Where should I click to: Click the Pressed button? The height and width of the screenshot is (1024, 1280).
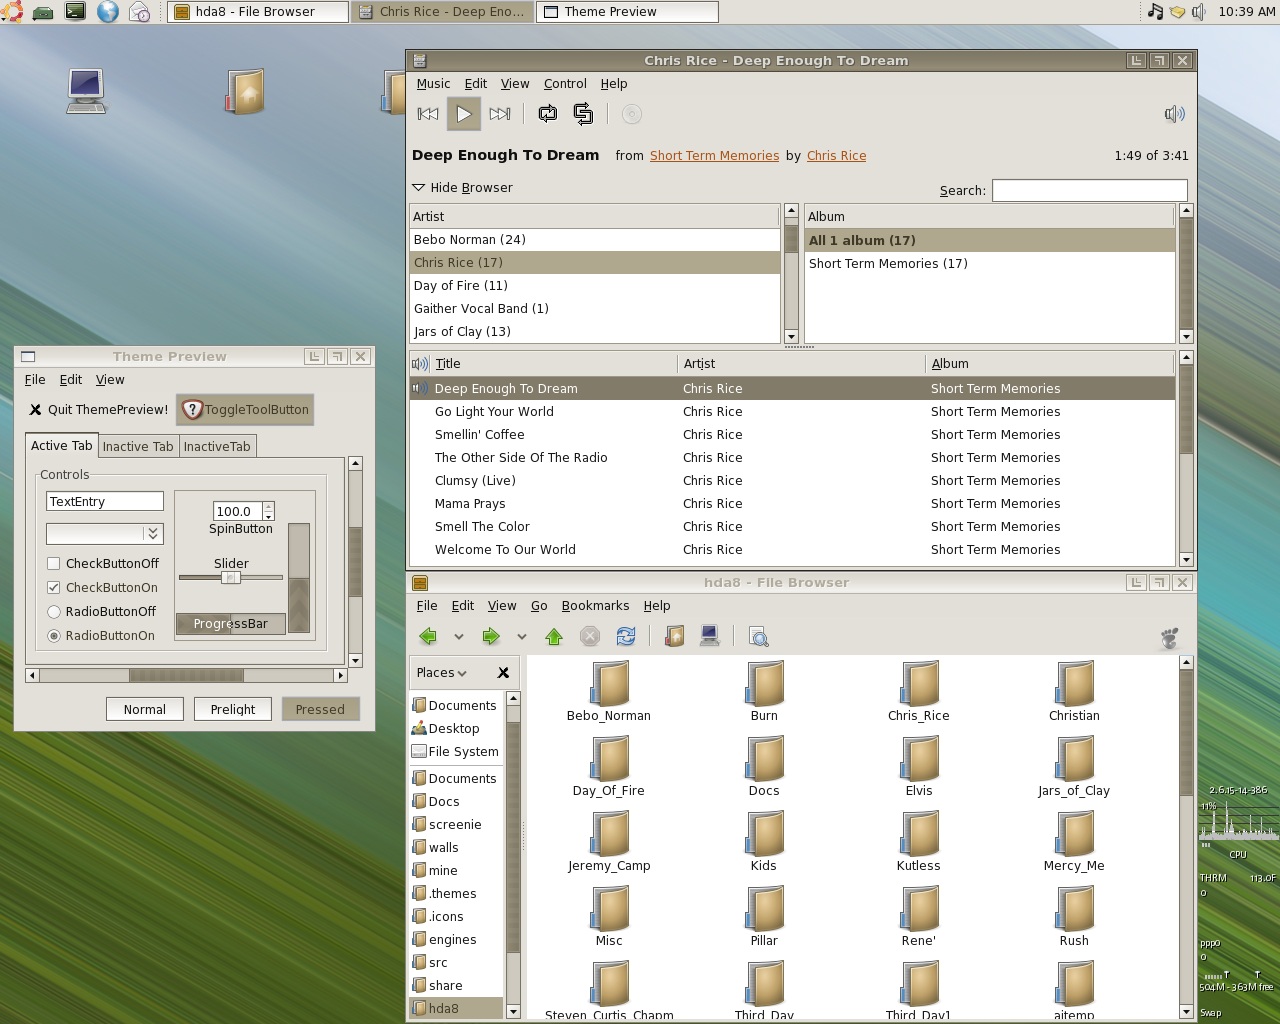tap(320, 709)
